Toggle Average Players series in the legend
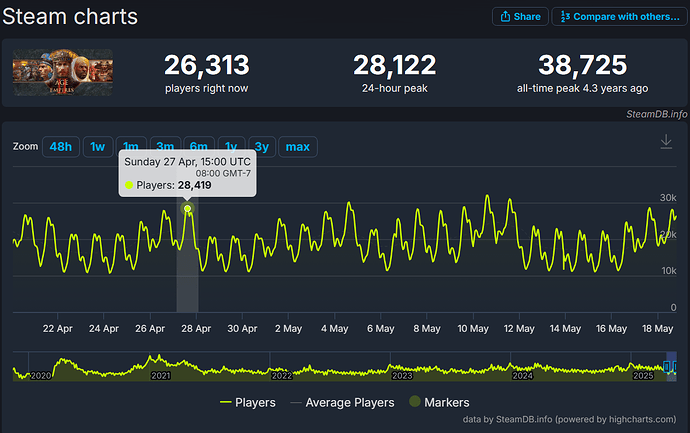 (342, 402)
